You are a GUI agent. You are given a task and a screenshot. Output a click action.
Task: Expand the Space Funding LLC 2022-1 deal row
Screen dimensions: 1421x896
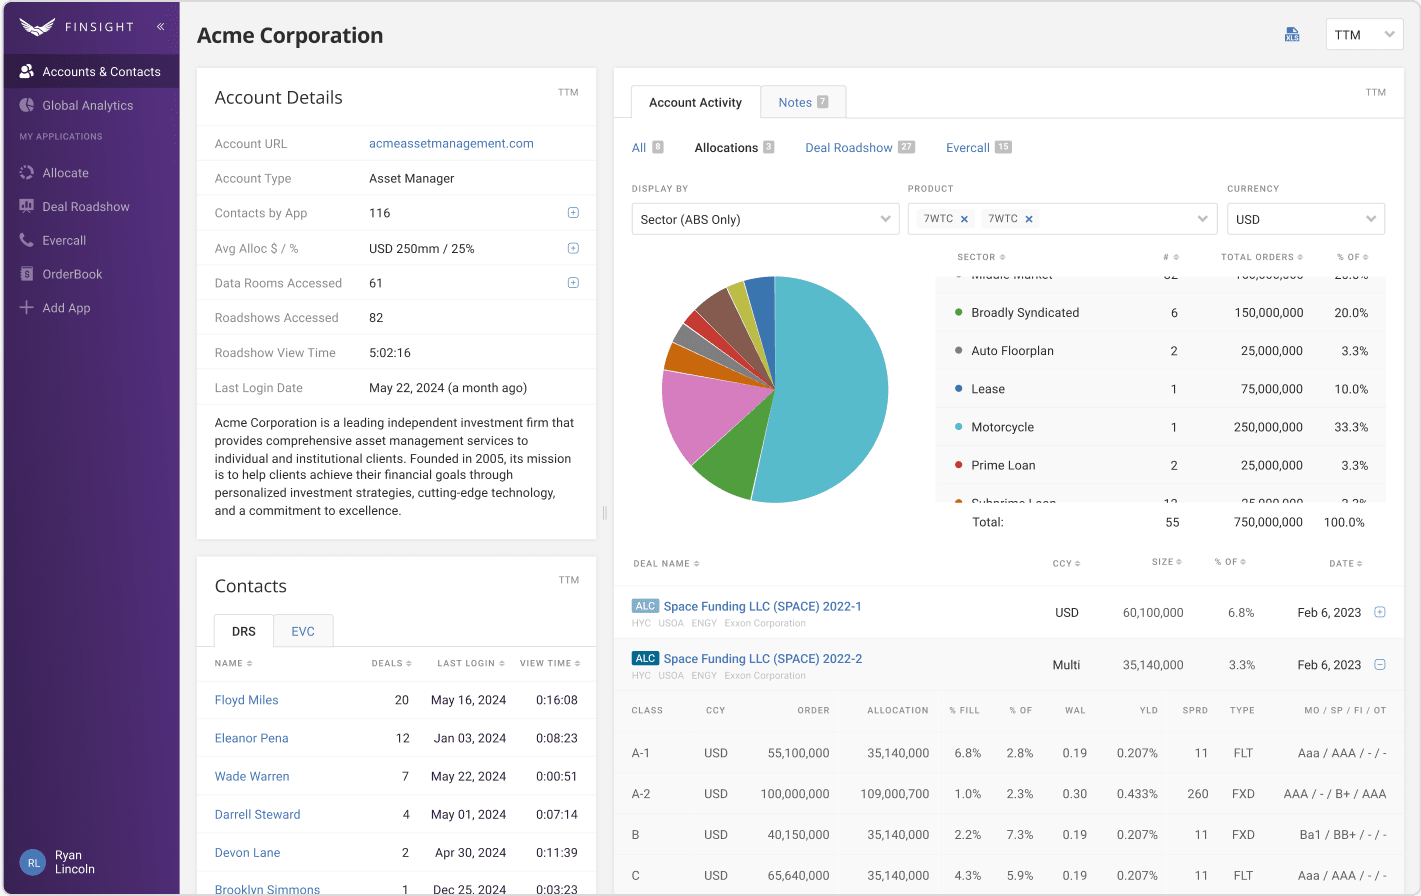point(1380,612)
